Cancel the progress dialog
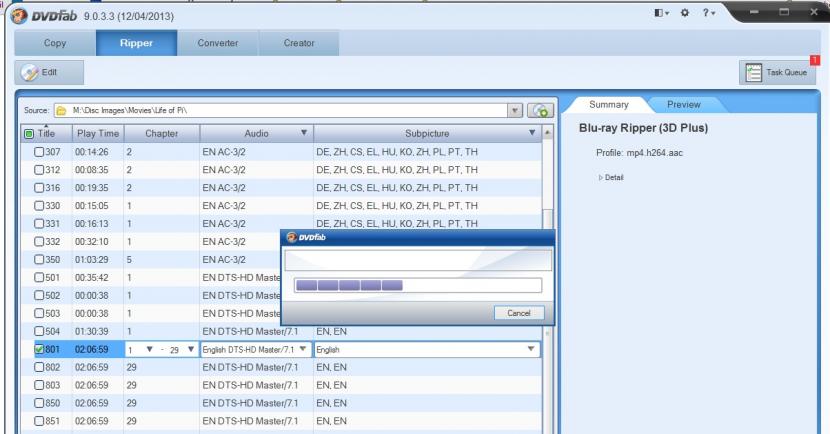 point(519,313)
